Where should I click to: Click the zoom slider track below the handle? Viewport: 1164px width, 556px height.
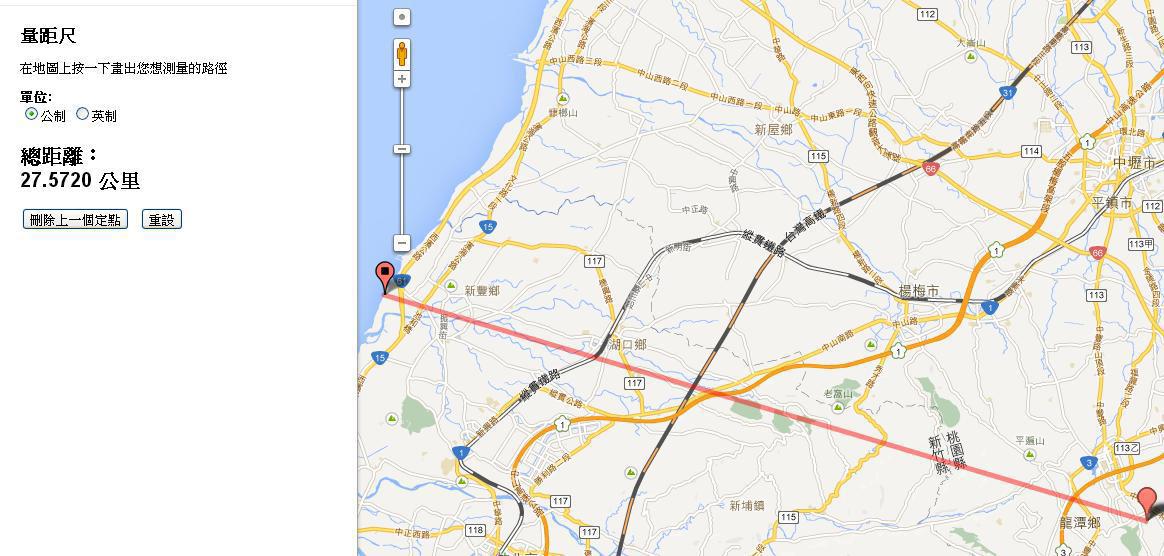coord(402,194)
